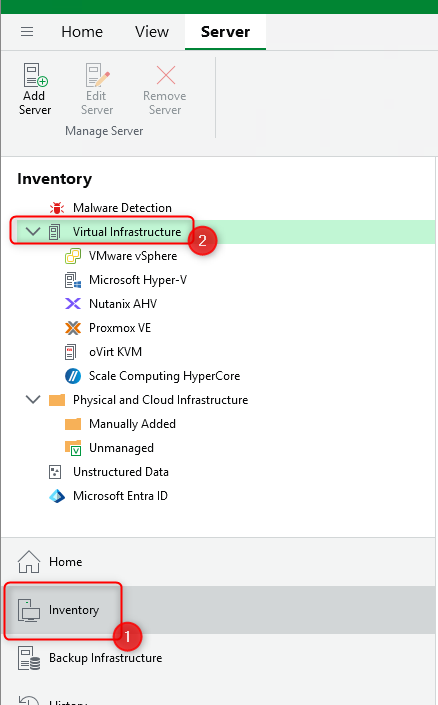
Task: Click the Add Server icon
Action: tap(35, 75)
